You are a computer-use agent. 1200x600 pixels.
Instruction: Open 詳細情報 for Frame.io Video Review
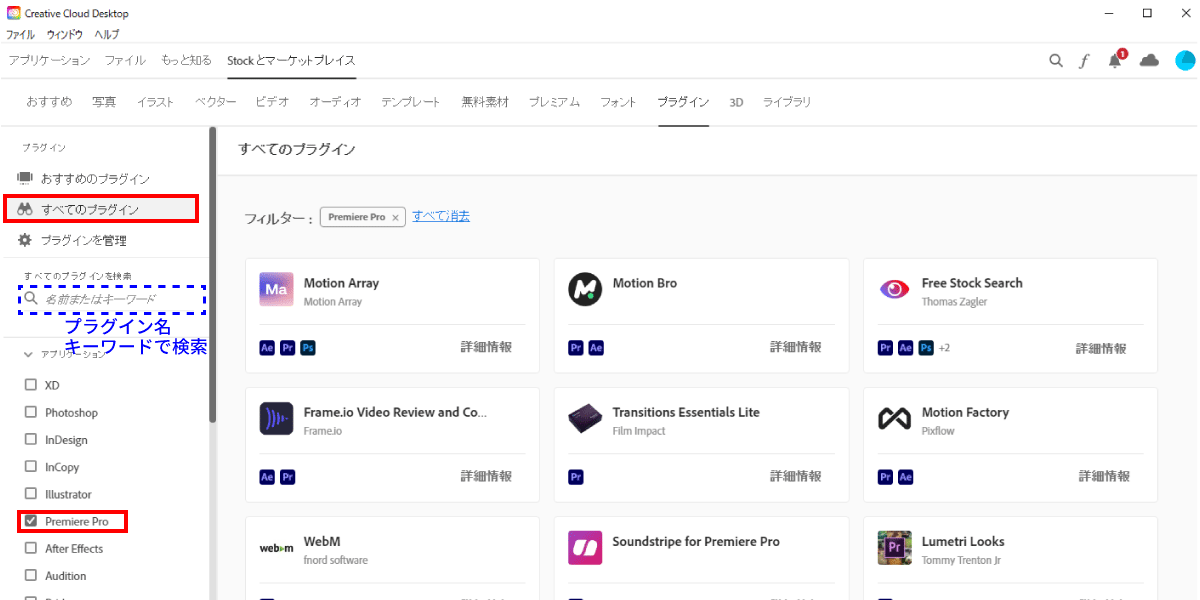coord(486,476)
